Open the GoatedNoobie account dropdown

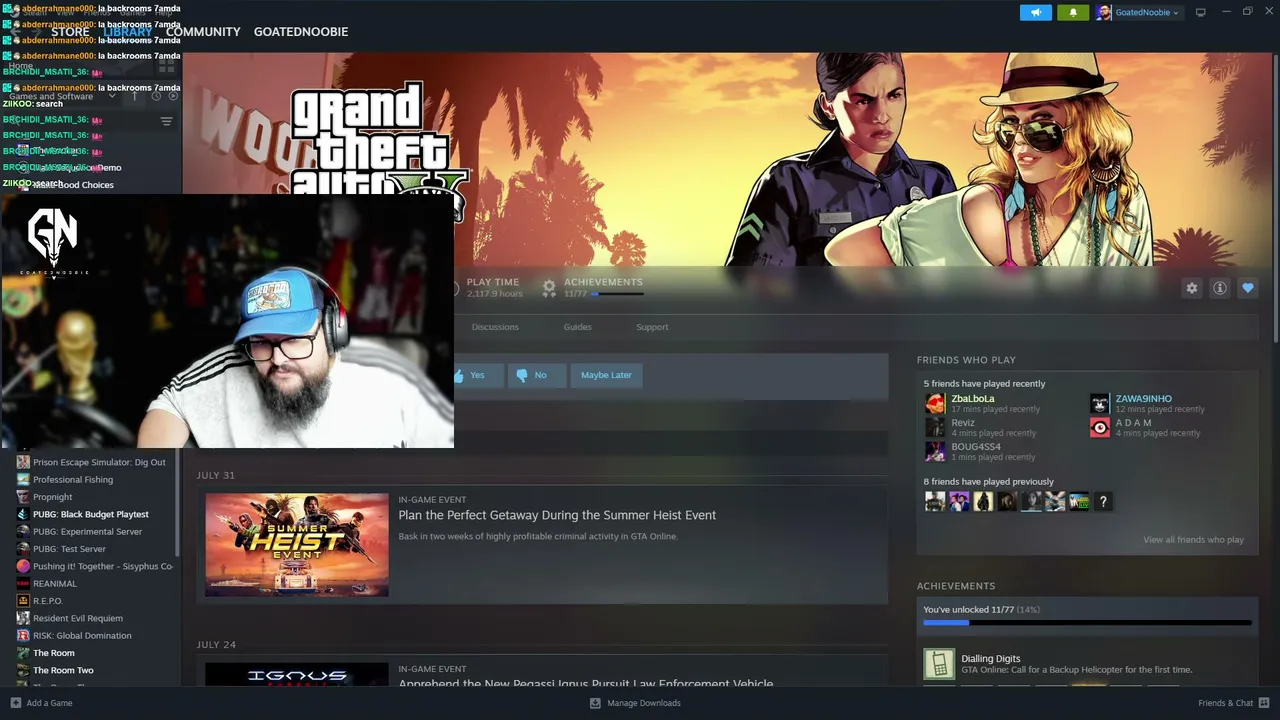(1138, 13)
